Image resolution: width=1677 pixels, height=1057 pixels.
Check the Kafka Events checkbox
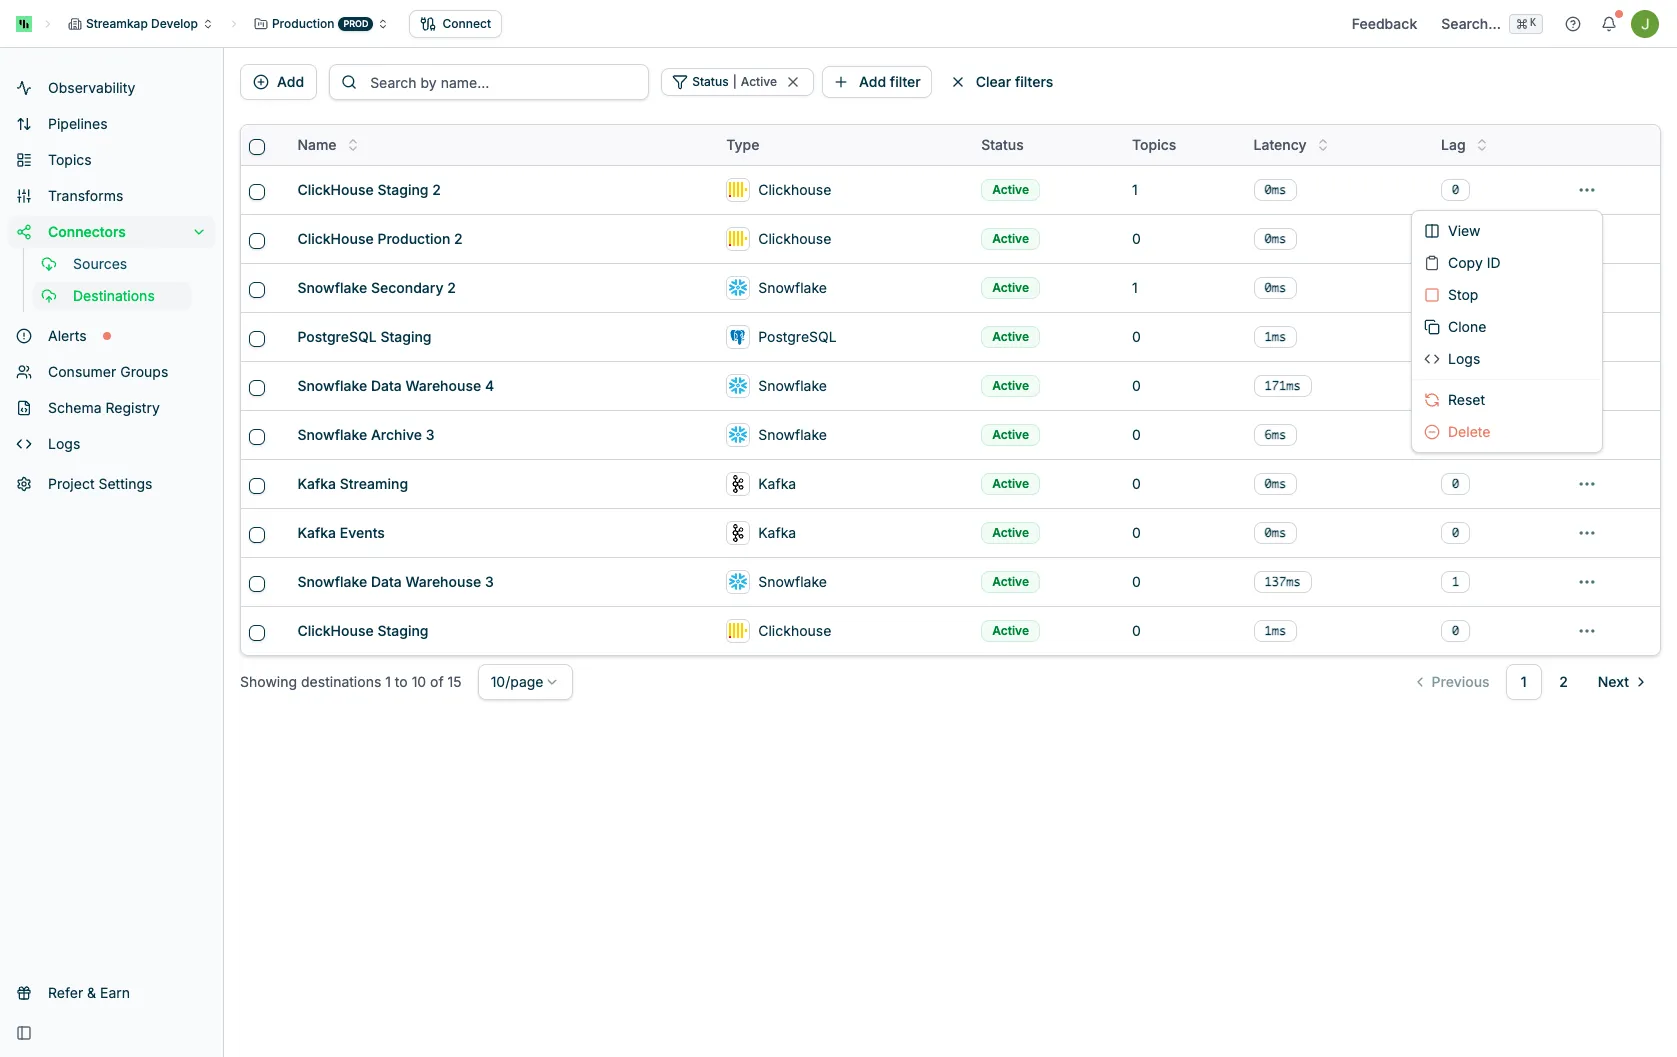pos(257,535)
